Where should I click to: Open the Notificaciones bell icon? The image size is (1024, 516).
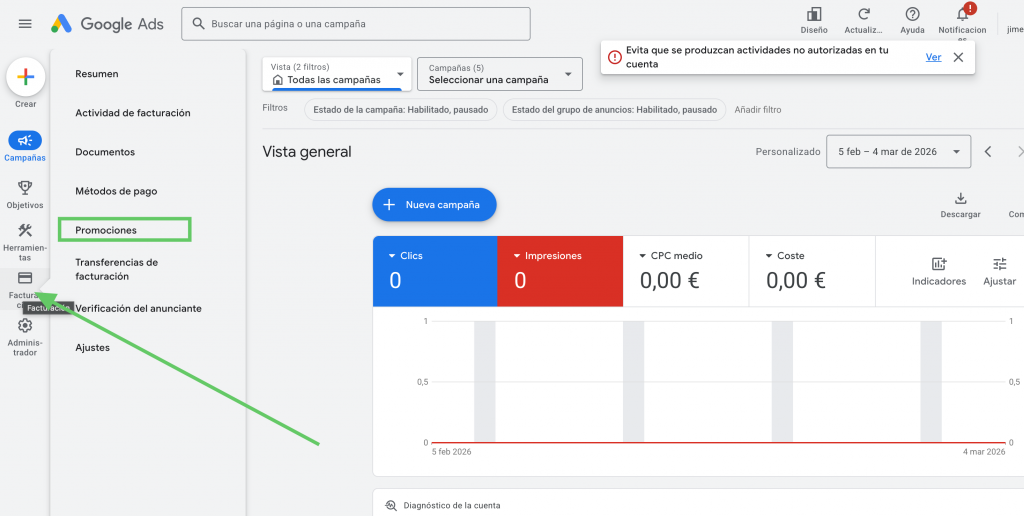[x=962, y=15]
